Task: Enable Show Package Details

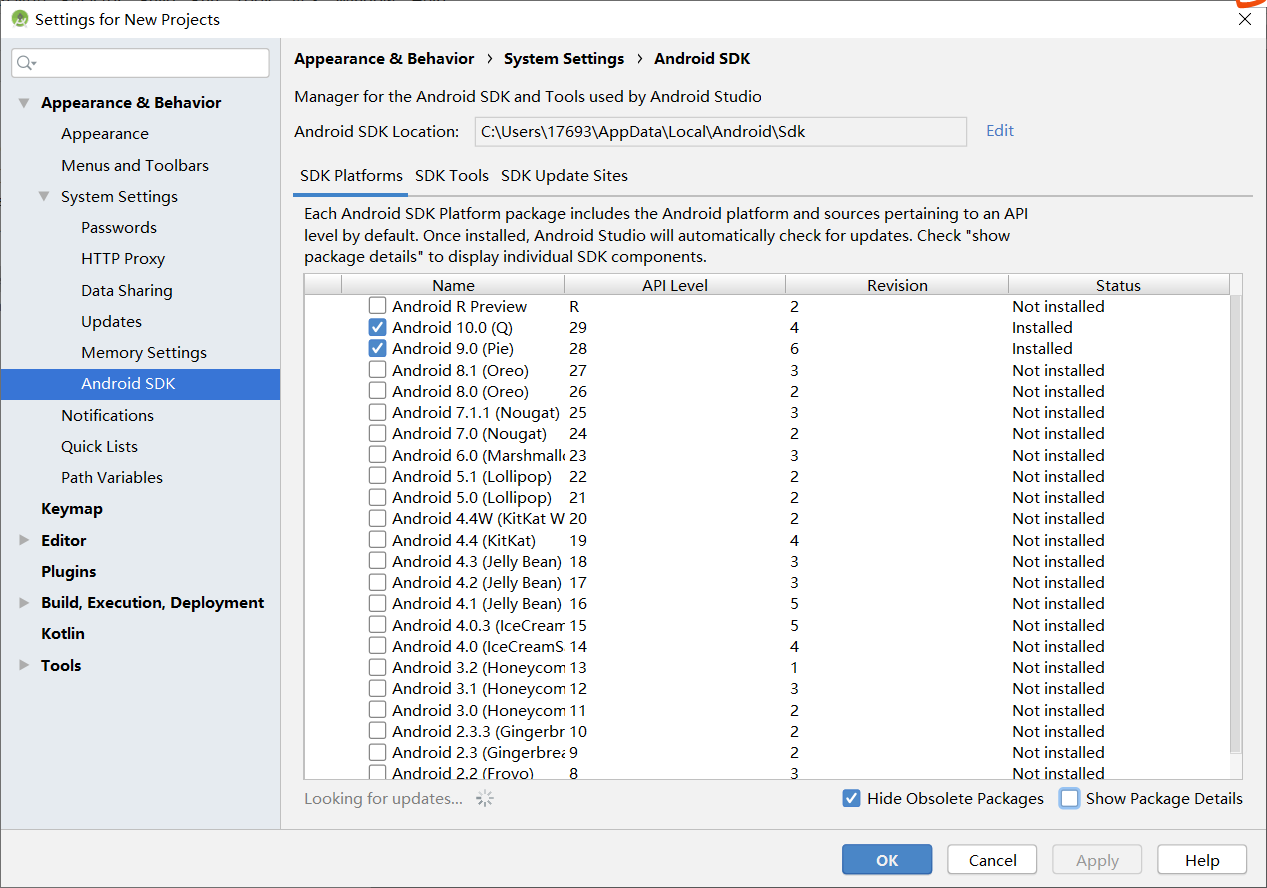Action: (x=1068, y=798)
